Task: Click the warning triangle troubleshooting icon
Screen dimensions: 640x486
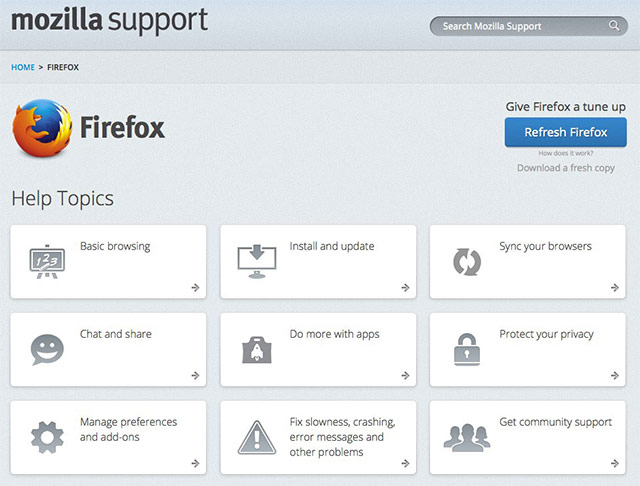Action: coord(257,437)
